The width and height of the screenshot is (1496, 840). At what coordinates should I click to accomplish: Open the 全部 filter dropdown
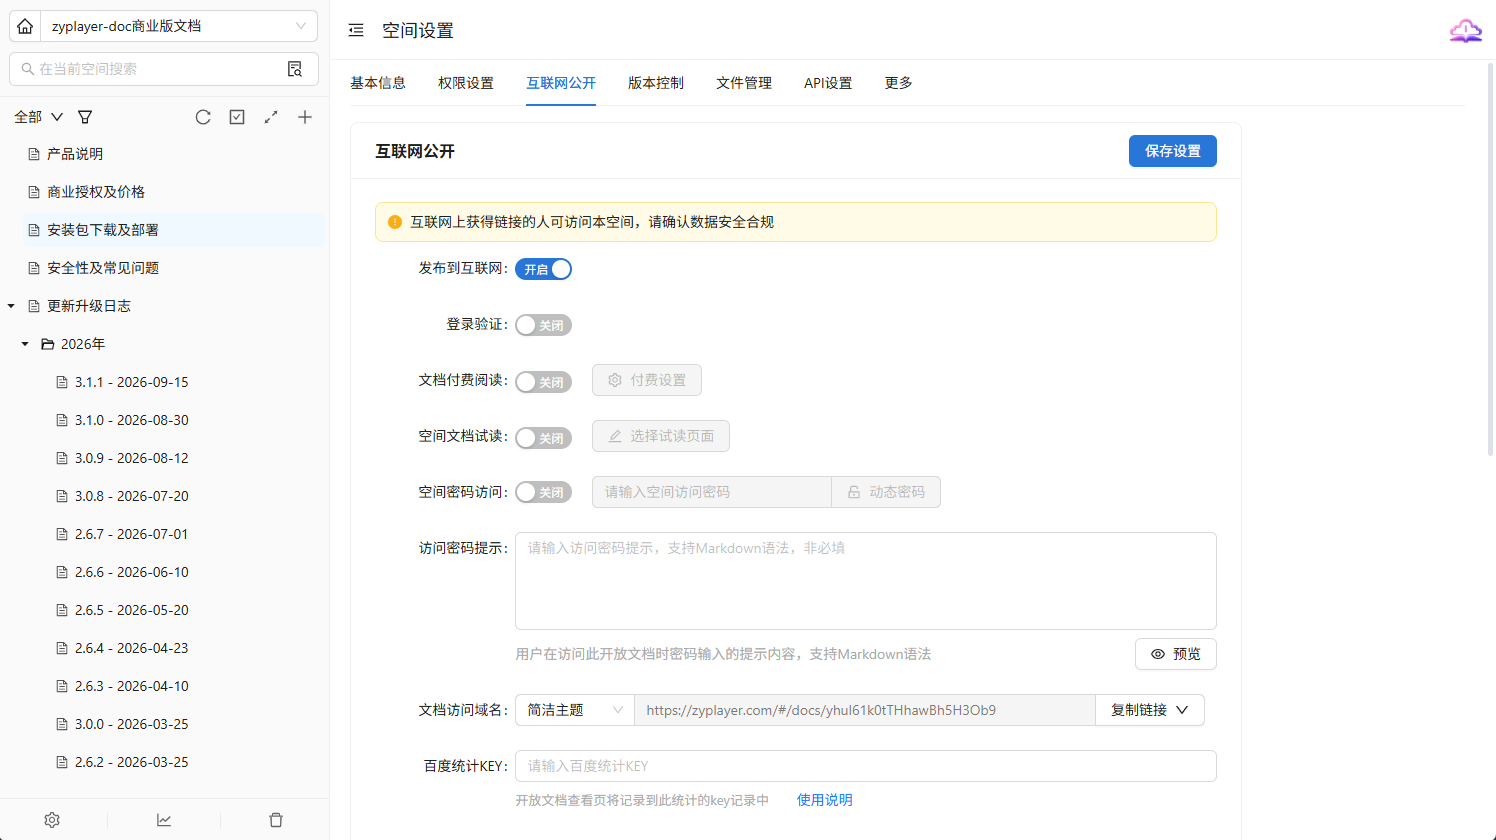coord(39,117)
